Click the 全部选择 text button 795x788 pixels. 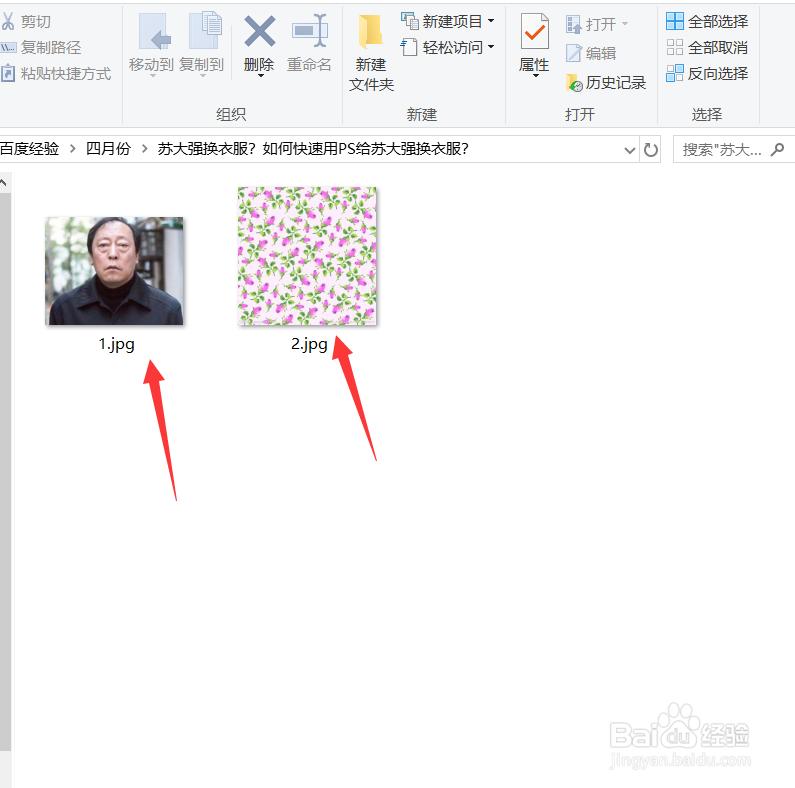[x=718, y=22]
